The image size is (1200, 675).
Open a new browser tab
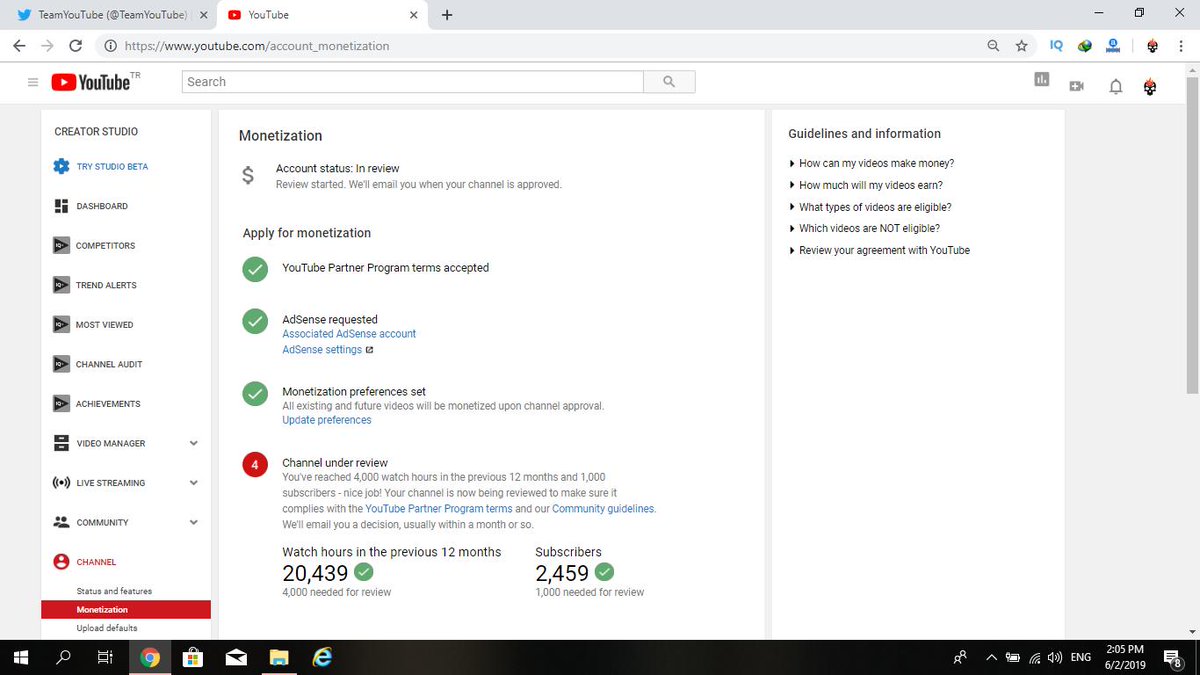446,15
